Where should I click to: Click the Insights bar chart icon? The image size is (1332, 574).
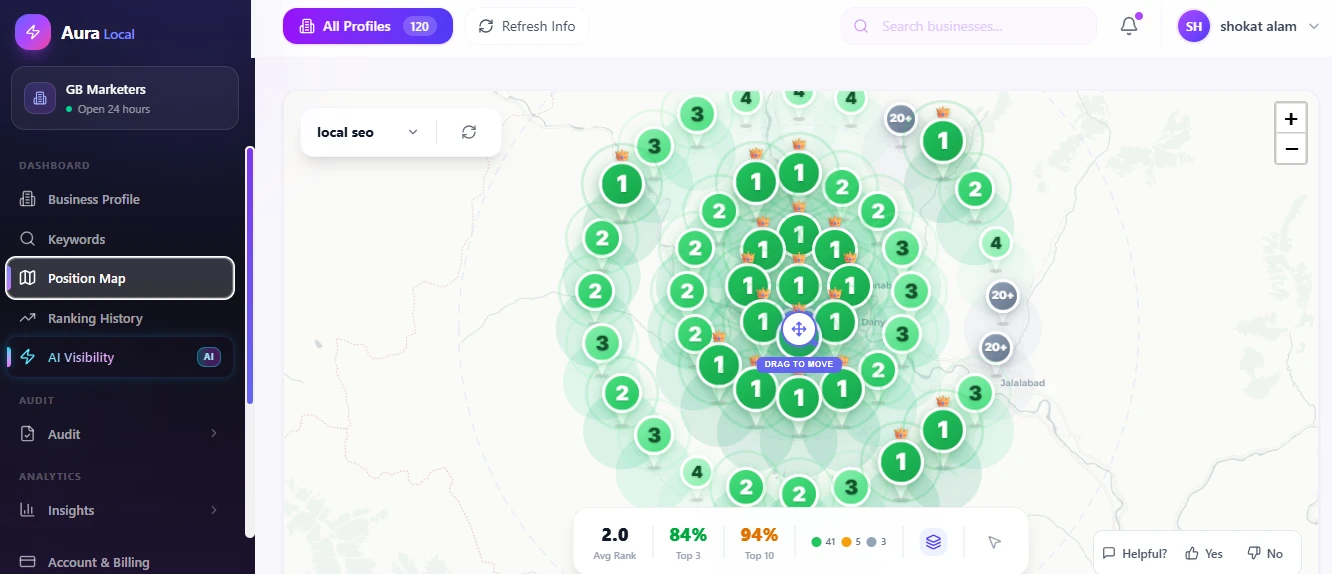click(28, 510)
